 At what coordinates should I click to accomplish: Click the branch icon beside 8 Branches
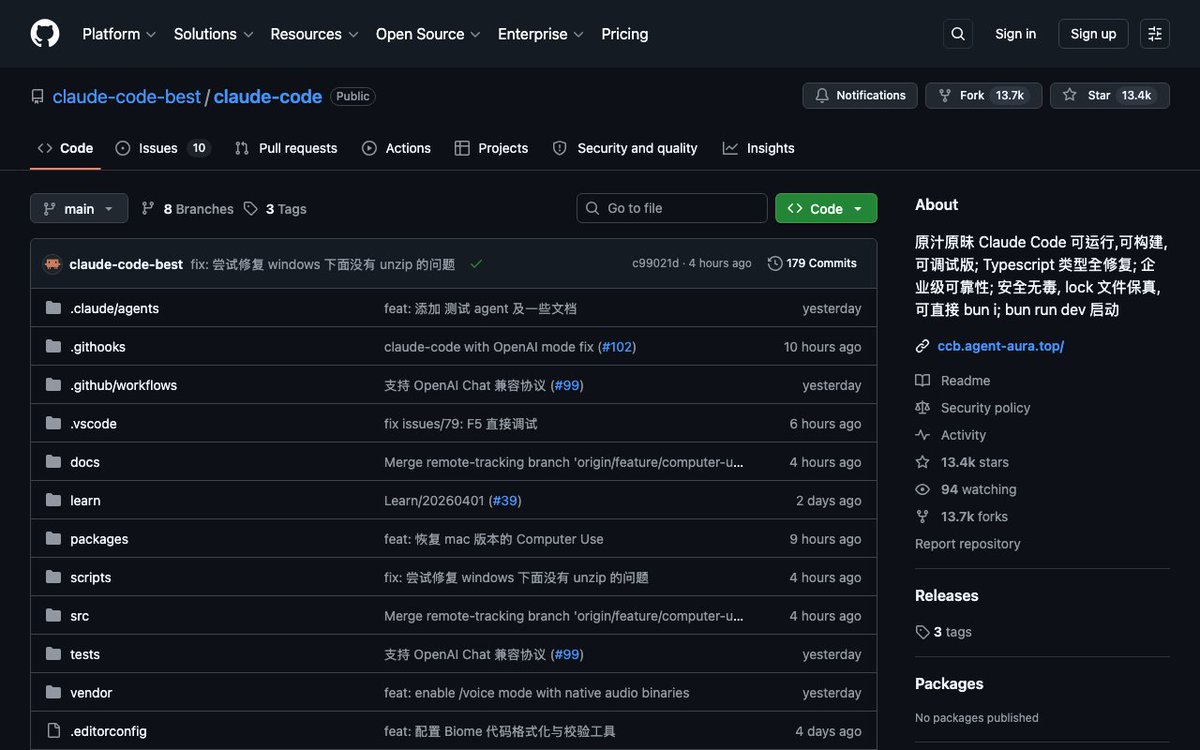pyautogui.click(x=148, y=208)
